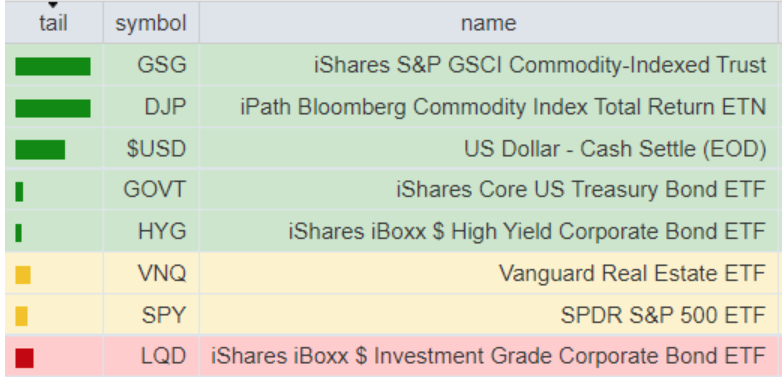
Task: Click the DJP green tail bar
Action: tap(53, 108)
